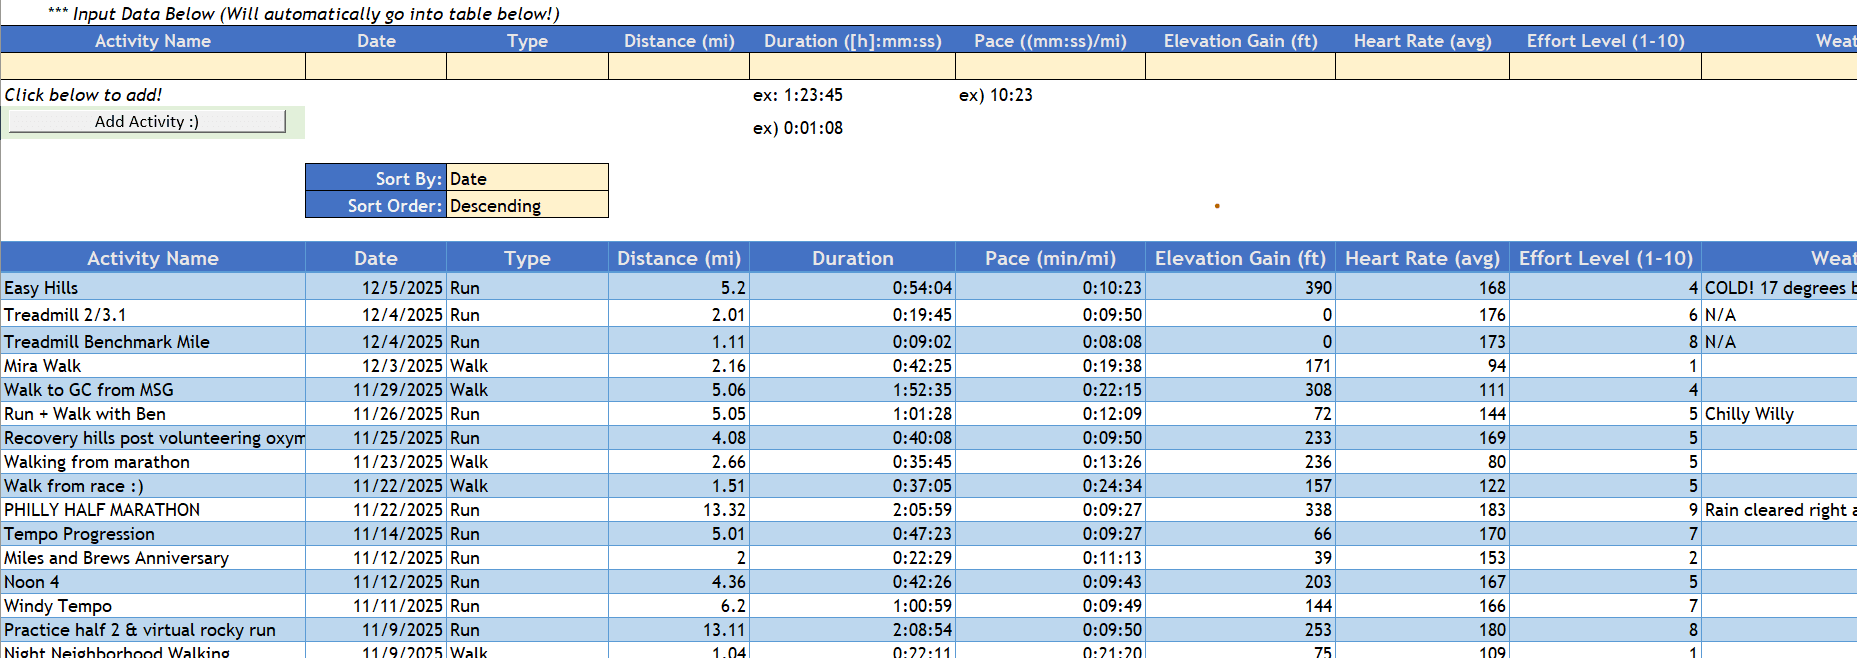Select the duration cell '2:05:59'
Screen dimensions: 1857x658
(x=852, y=510)
